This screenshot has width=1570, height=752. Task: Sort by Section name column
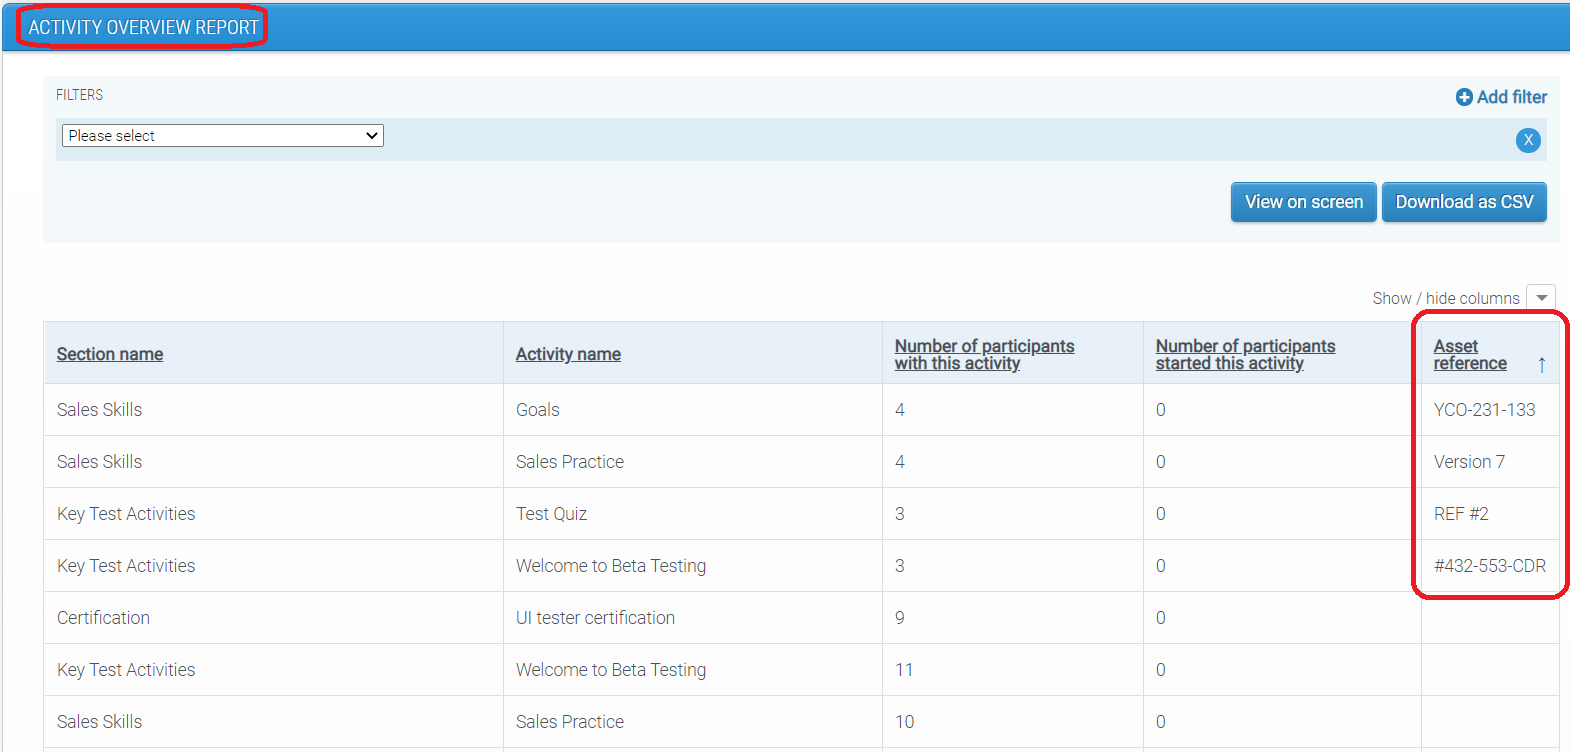click(110, 354)
